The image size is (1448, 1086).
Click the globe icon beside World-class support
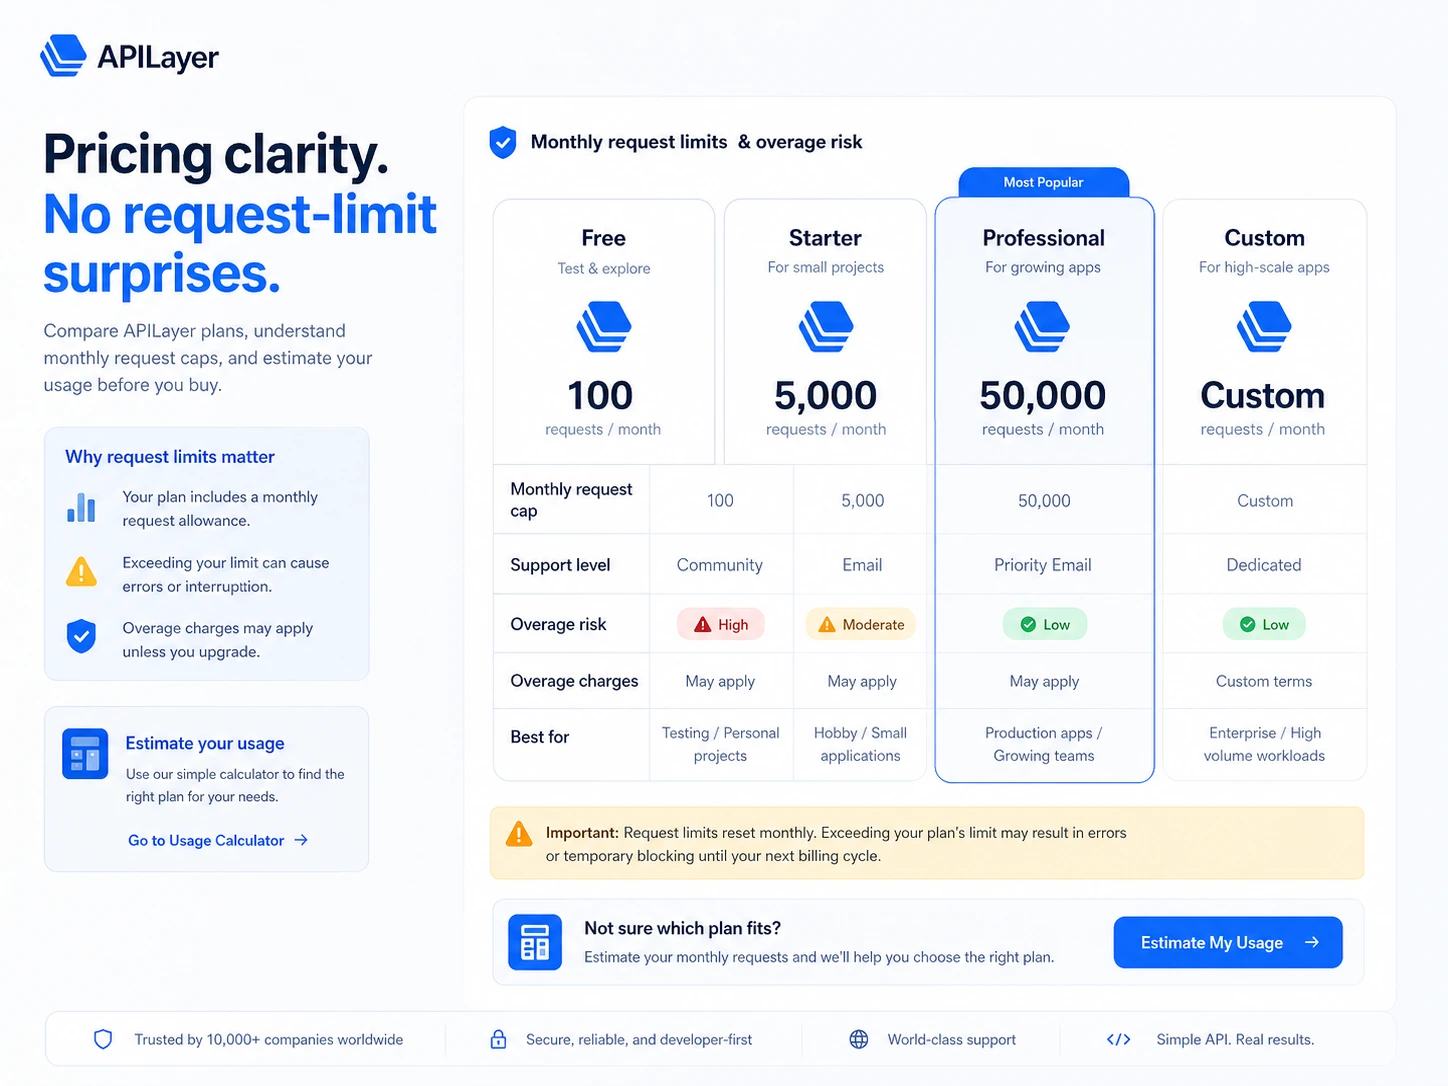[x=859, y=1039]
